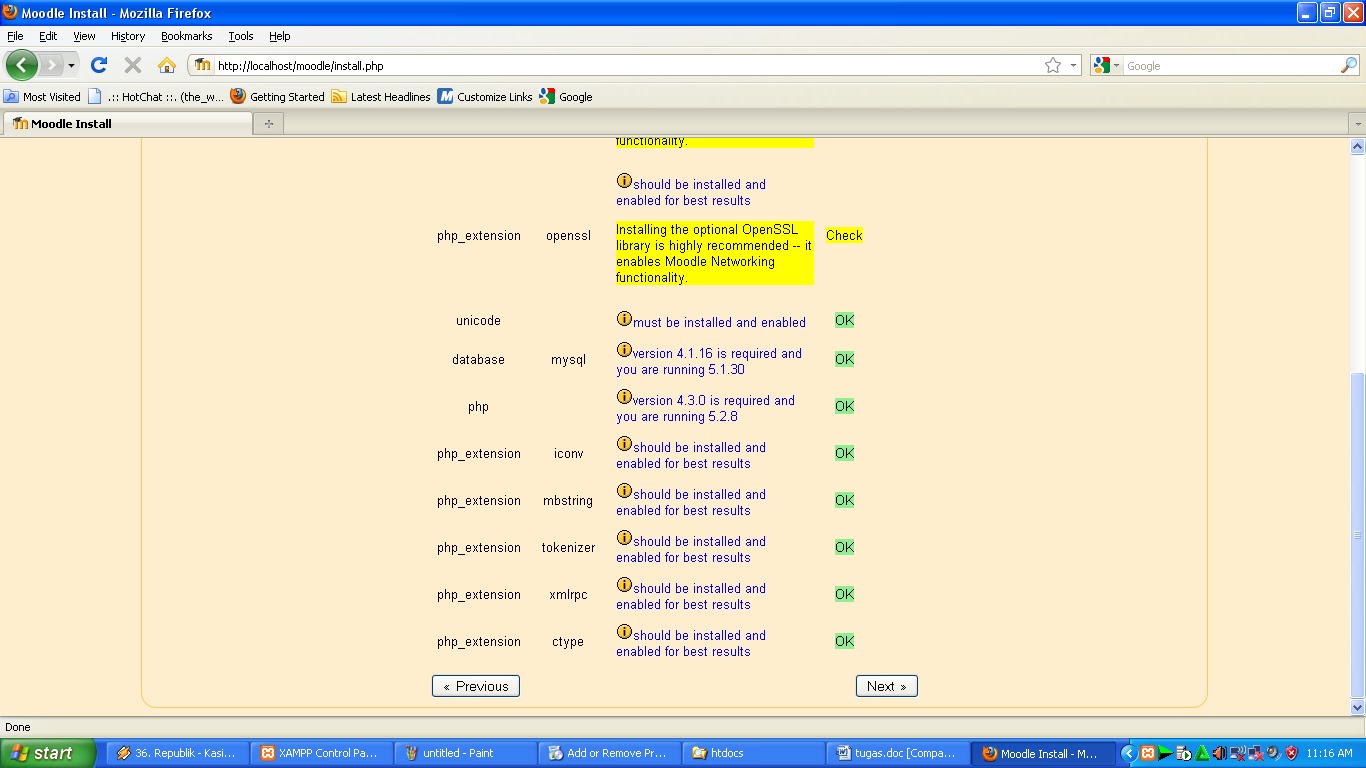Open the View menu

pos(84,36)
